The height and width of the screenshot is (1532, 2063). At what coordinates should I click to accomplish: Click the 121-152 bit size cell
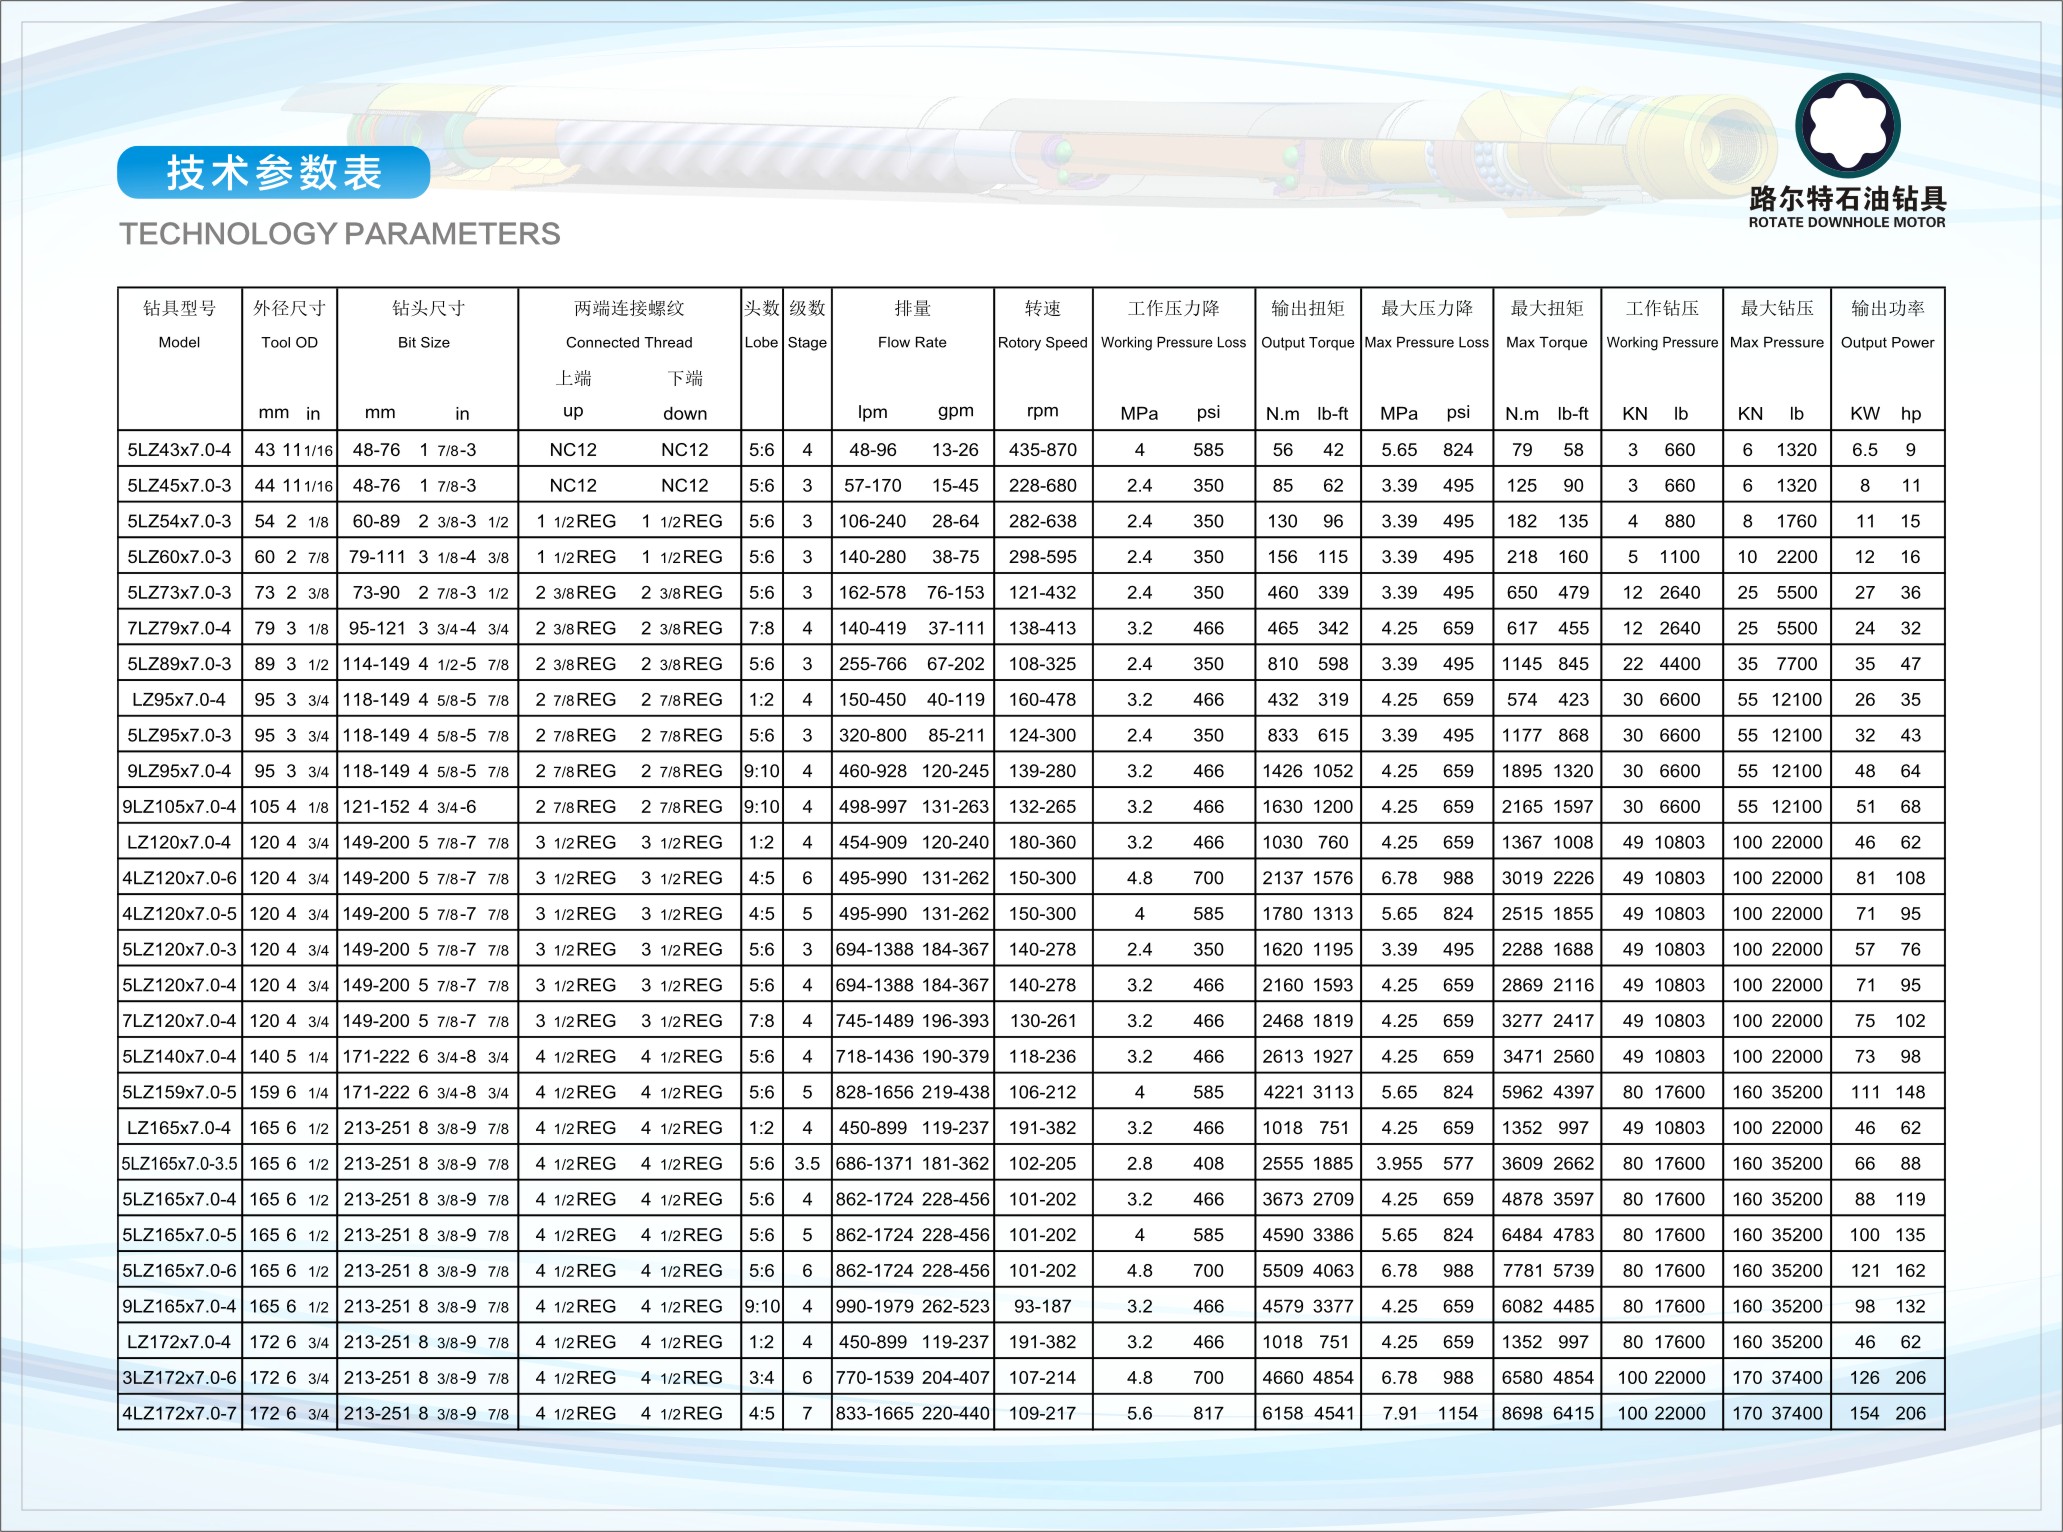[376, 807]
